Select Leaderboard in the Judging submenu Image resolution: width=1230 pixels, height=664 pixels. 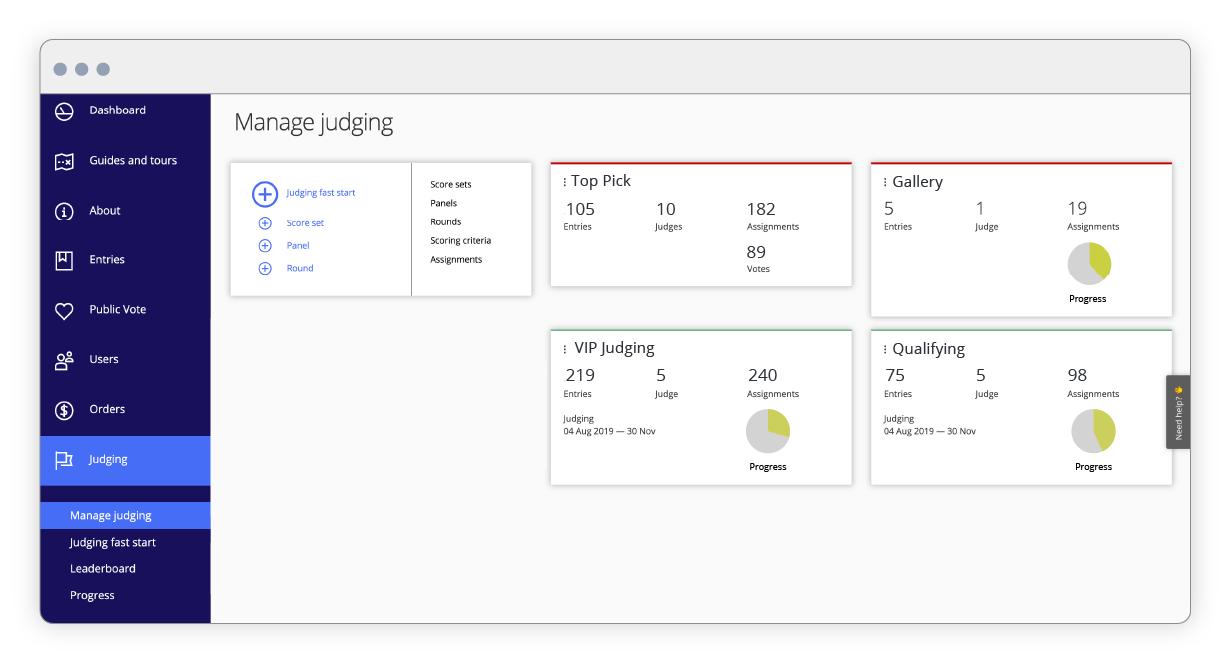click(x=103, y=569)
